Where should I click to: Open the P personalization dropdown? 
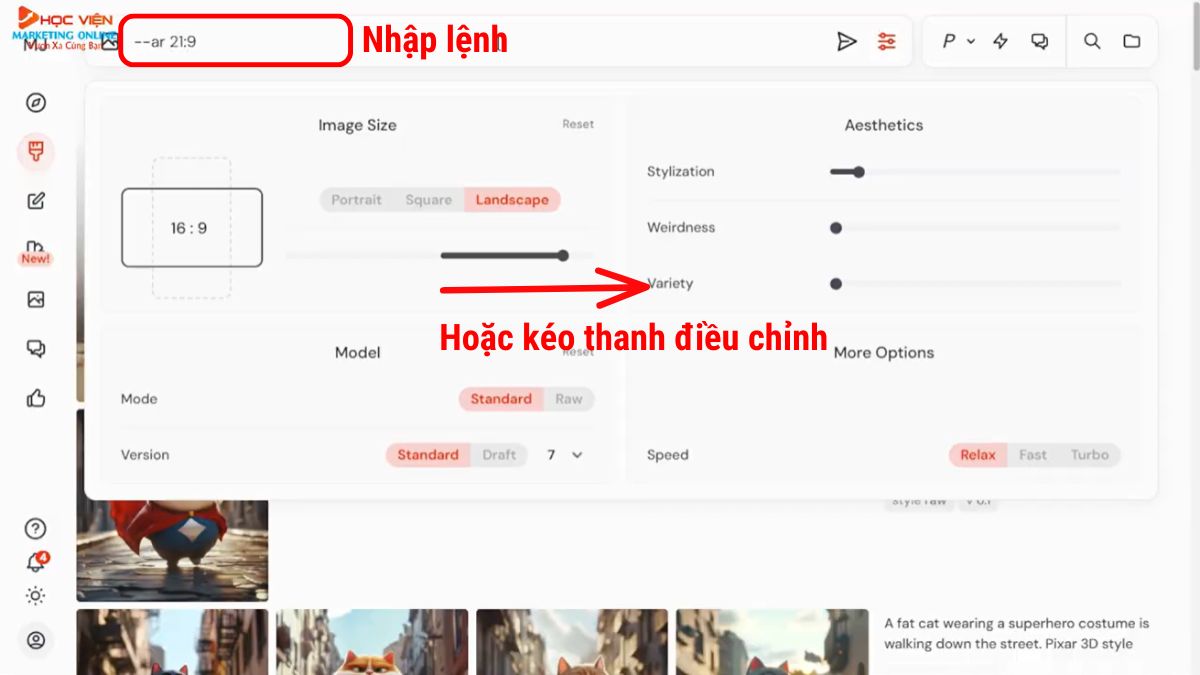(x=958, y=41)
